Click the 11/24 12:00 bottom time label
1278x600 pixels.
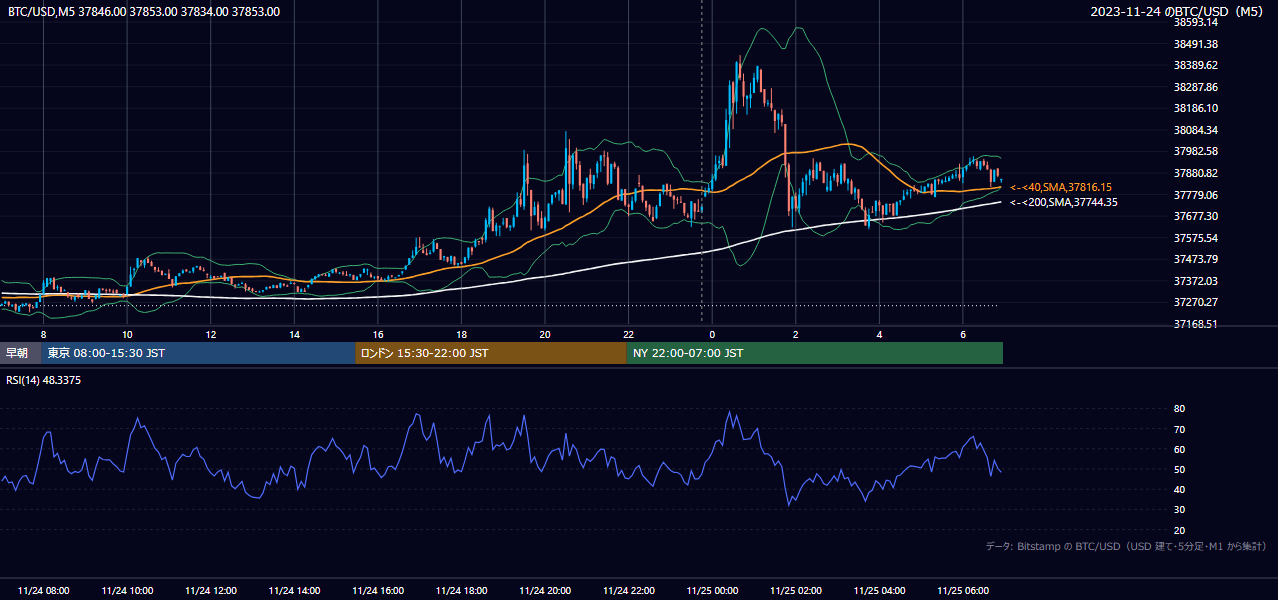click(x=211, y=591)
